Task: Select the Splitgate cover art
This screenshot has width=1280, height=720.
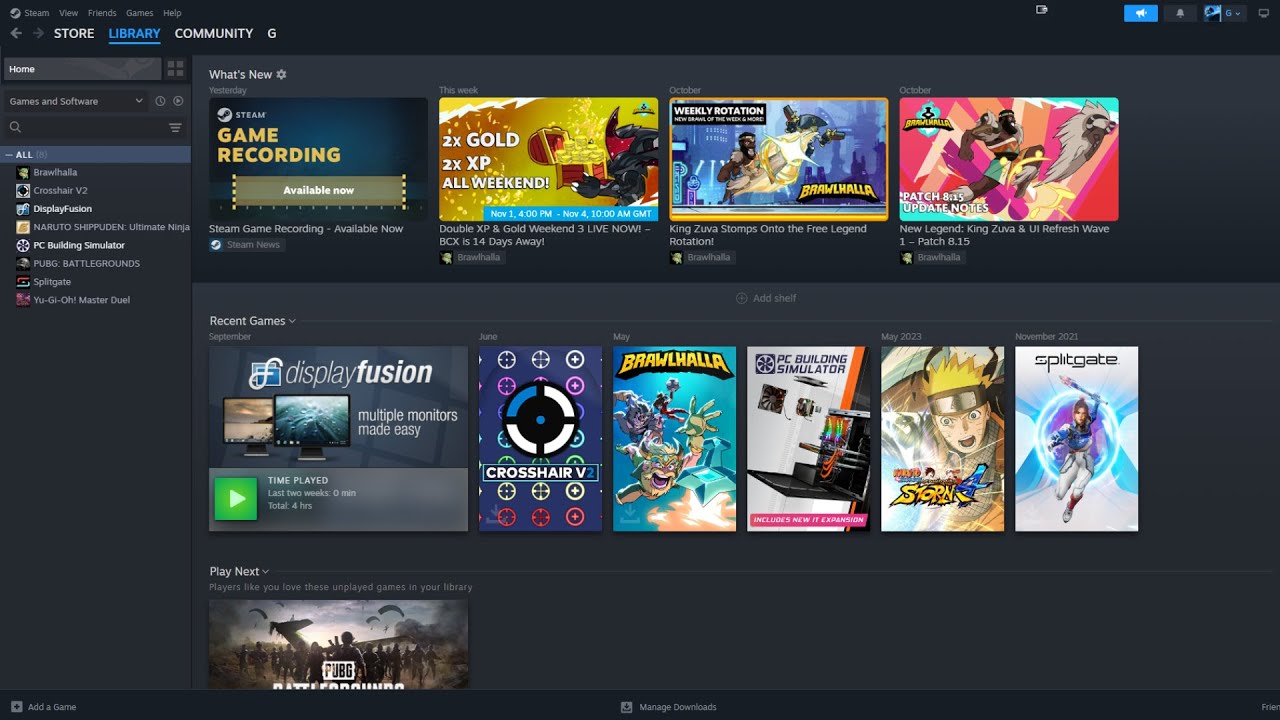Action: 1076,439
